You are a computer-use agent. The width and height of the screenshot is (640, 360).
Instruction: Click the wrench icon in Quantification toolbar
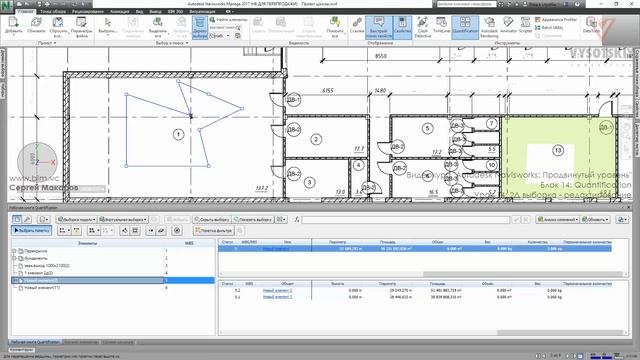tap(27, 220)
